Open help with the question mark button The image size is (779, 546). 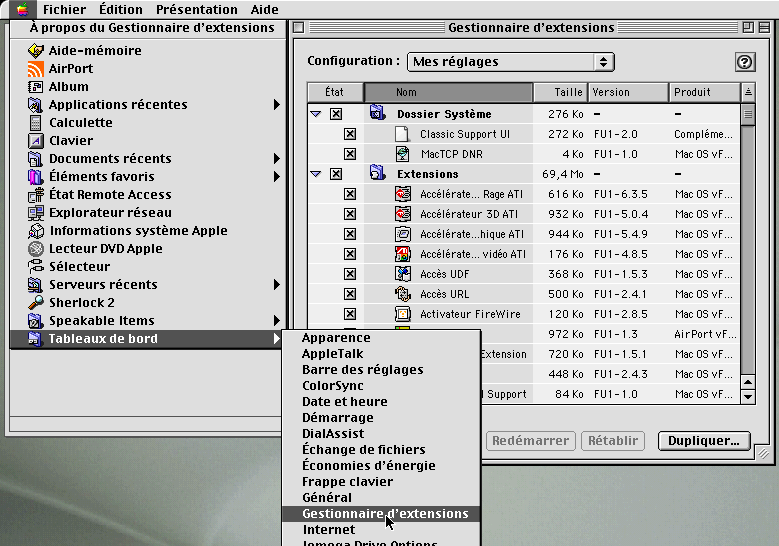pyautogui.click(x=745, y=62)
